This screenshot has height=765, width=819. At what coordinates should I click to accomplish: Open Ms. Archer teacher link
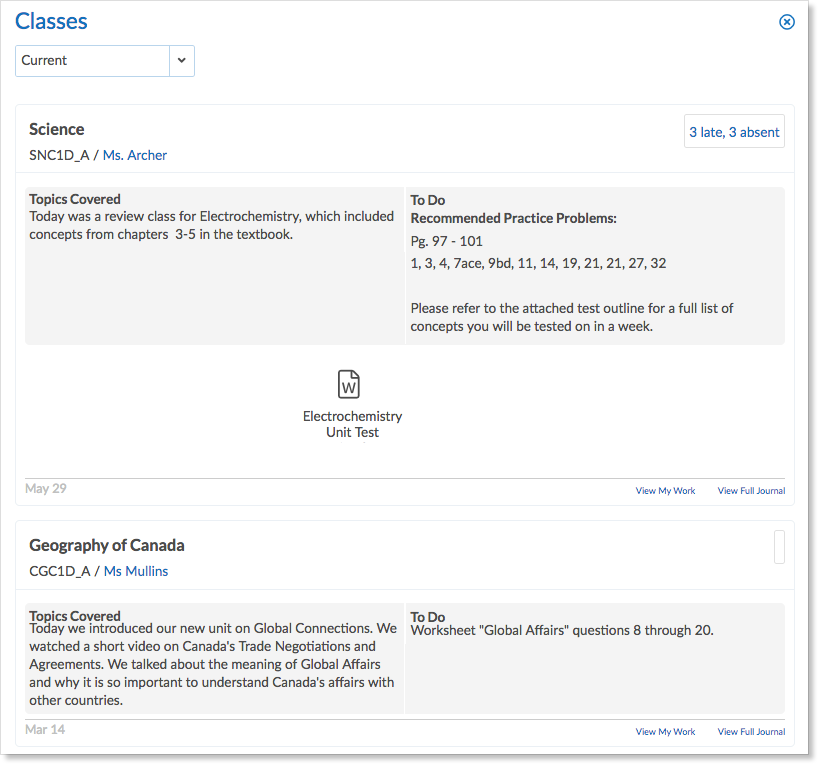tap(135, 155)
